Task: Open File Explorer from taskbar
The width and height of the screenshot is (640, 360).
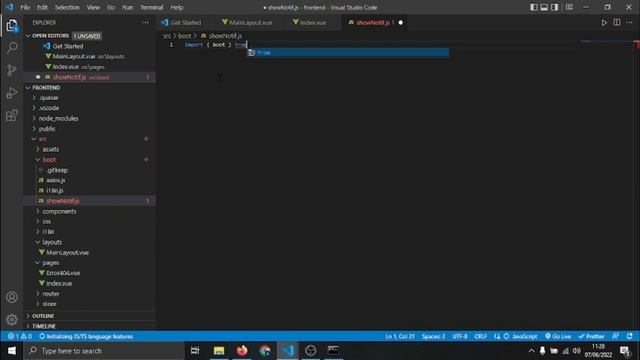Action: point(219,351)
